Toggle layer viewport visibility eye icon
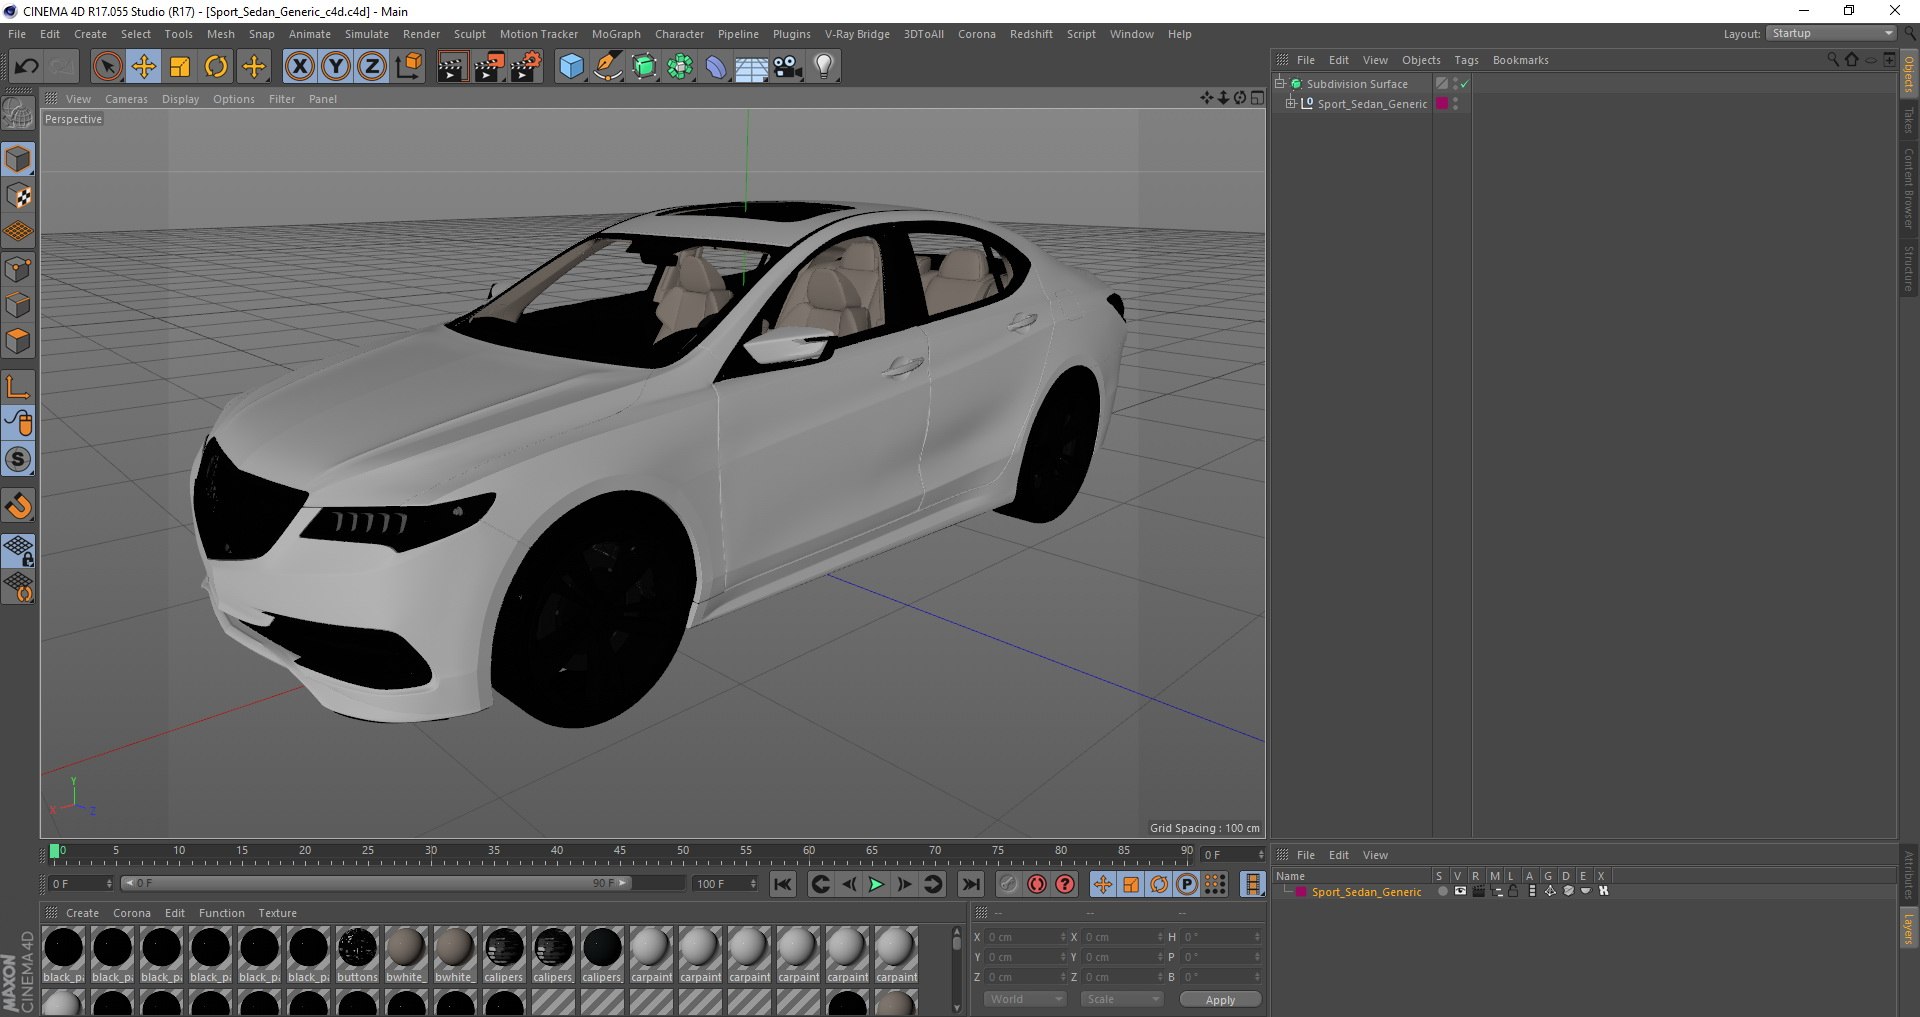This screenshot has width=1920, height=1017. [1460, 891]
